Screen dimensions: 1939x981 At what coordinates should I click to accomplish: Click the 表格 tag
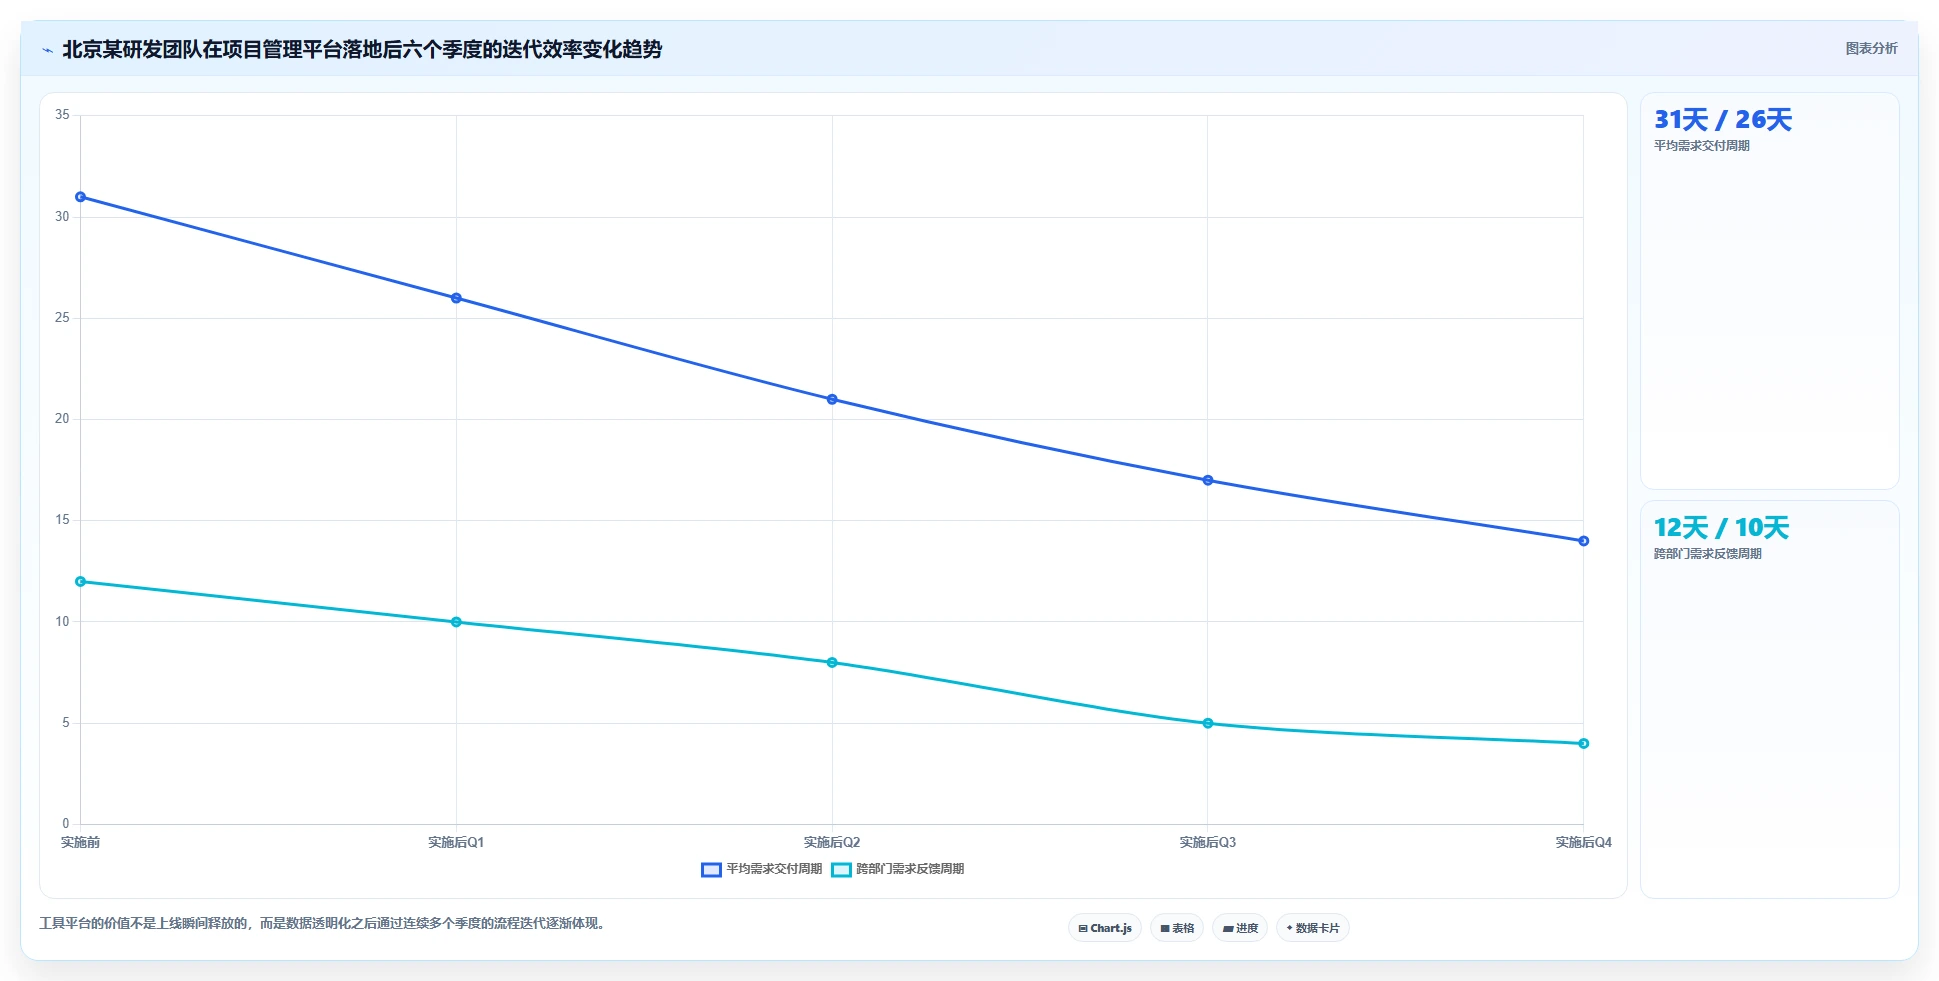[x=1177, y=928]
